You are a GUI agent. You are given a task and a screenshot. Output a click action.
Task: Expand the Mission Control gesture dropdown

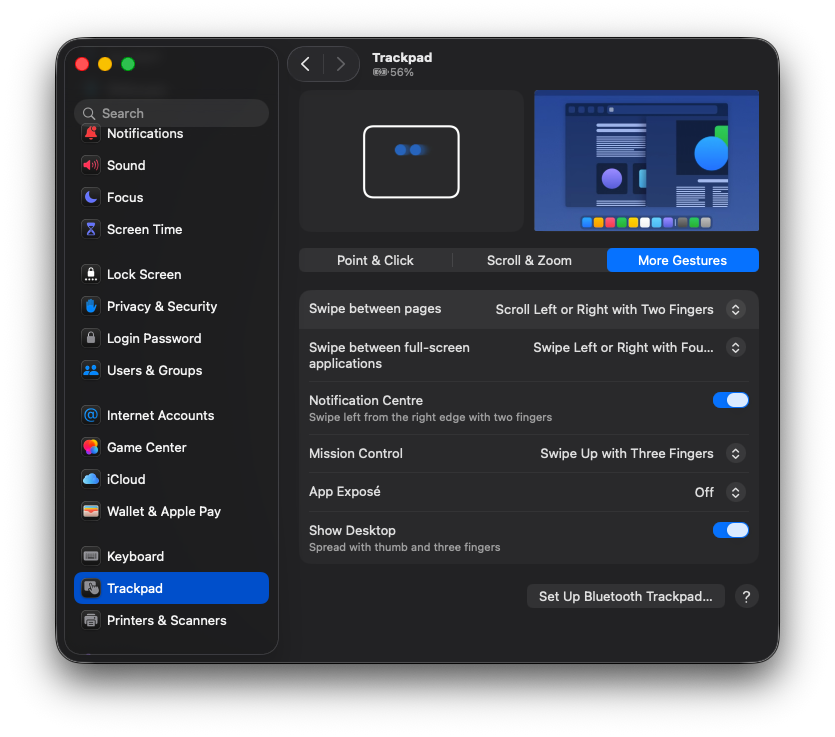(x=735, y=454)
